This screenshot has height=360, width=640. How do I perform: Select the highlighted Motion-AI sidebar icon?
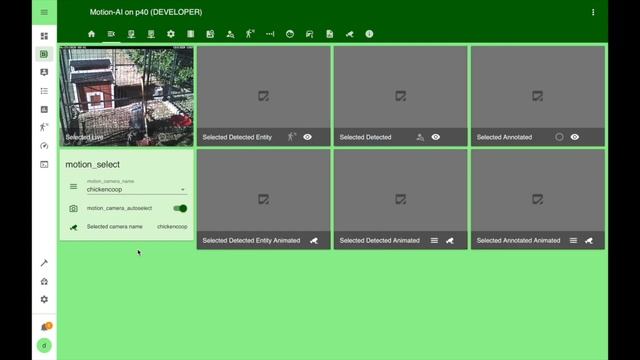coord(44,54)
